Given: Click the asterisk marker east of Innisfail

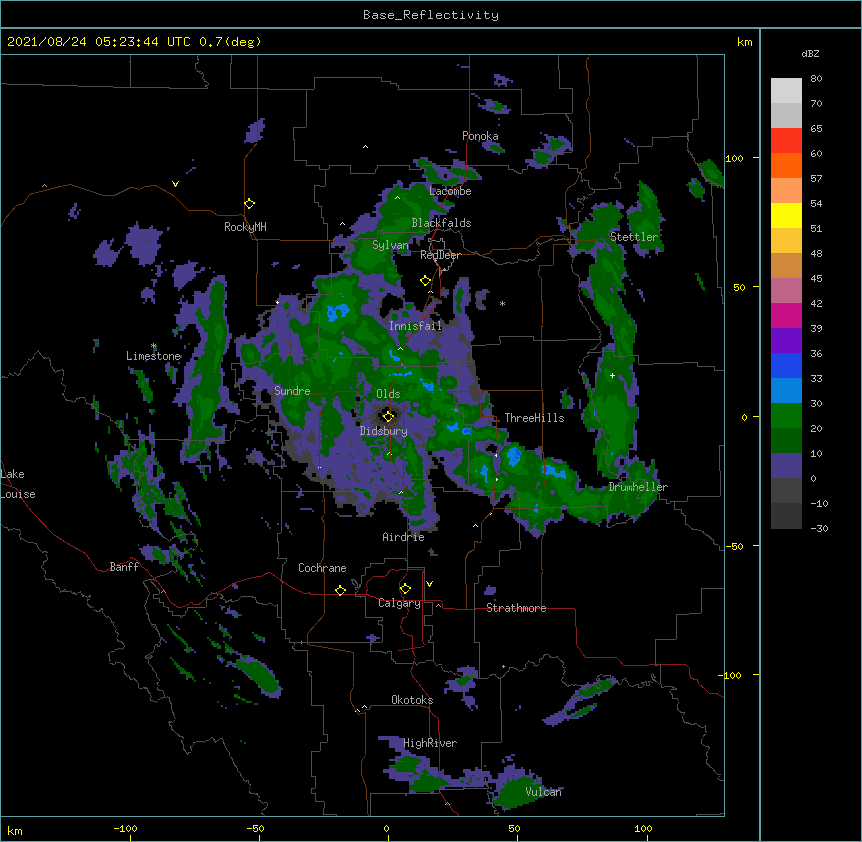Looking at the screenshot, I should [502, 303].
